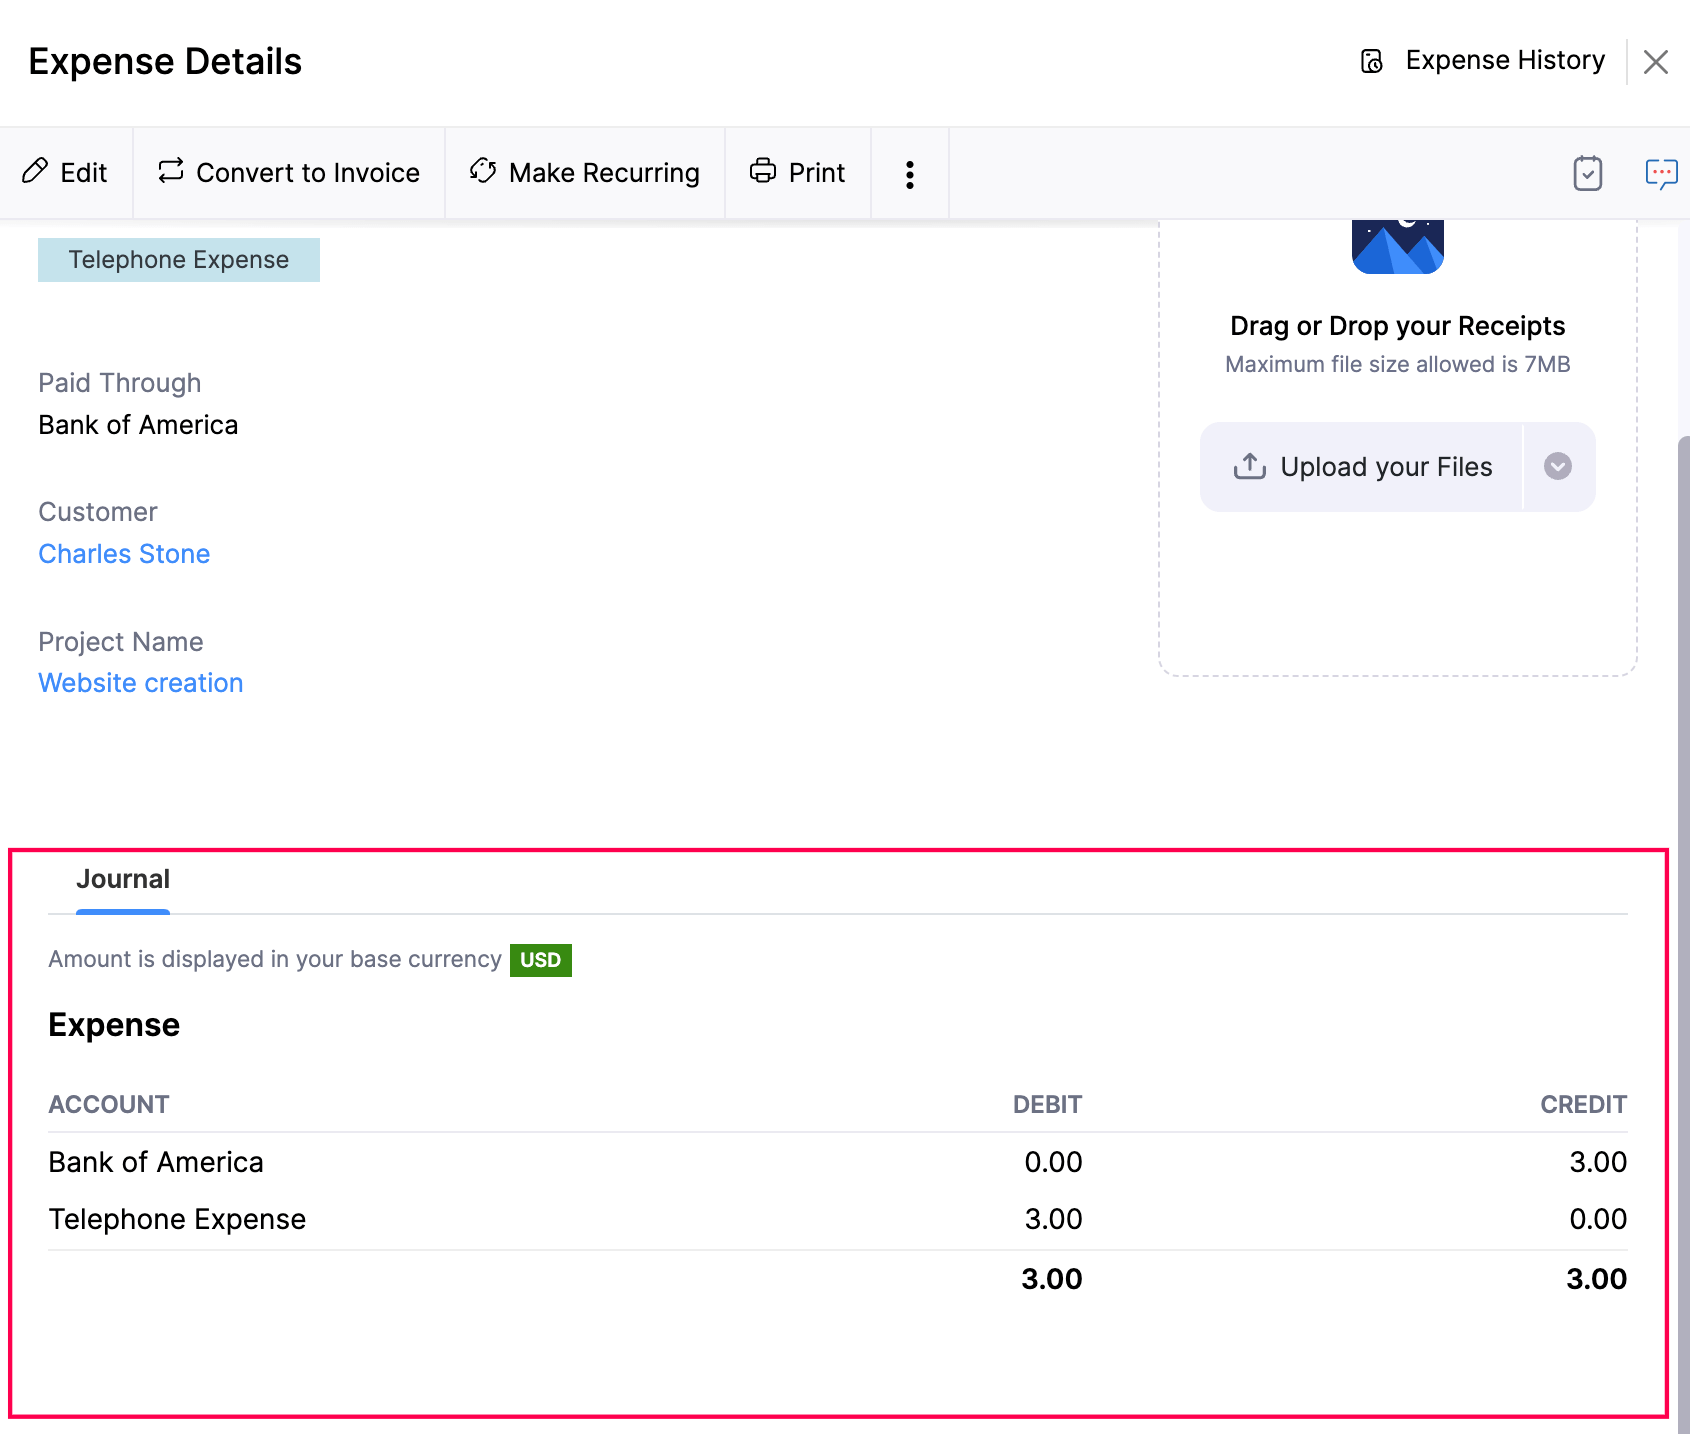The image size is (1690, 1434).
Task: Click the Telephone Expense category tag
Action: point(179,260)
